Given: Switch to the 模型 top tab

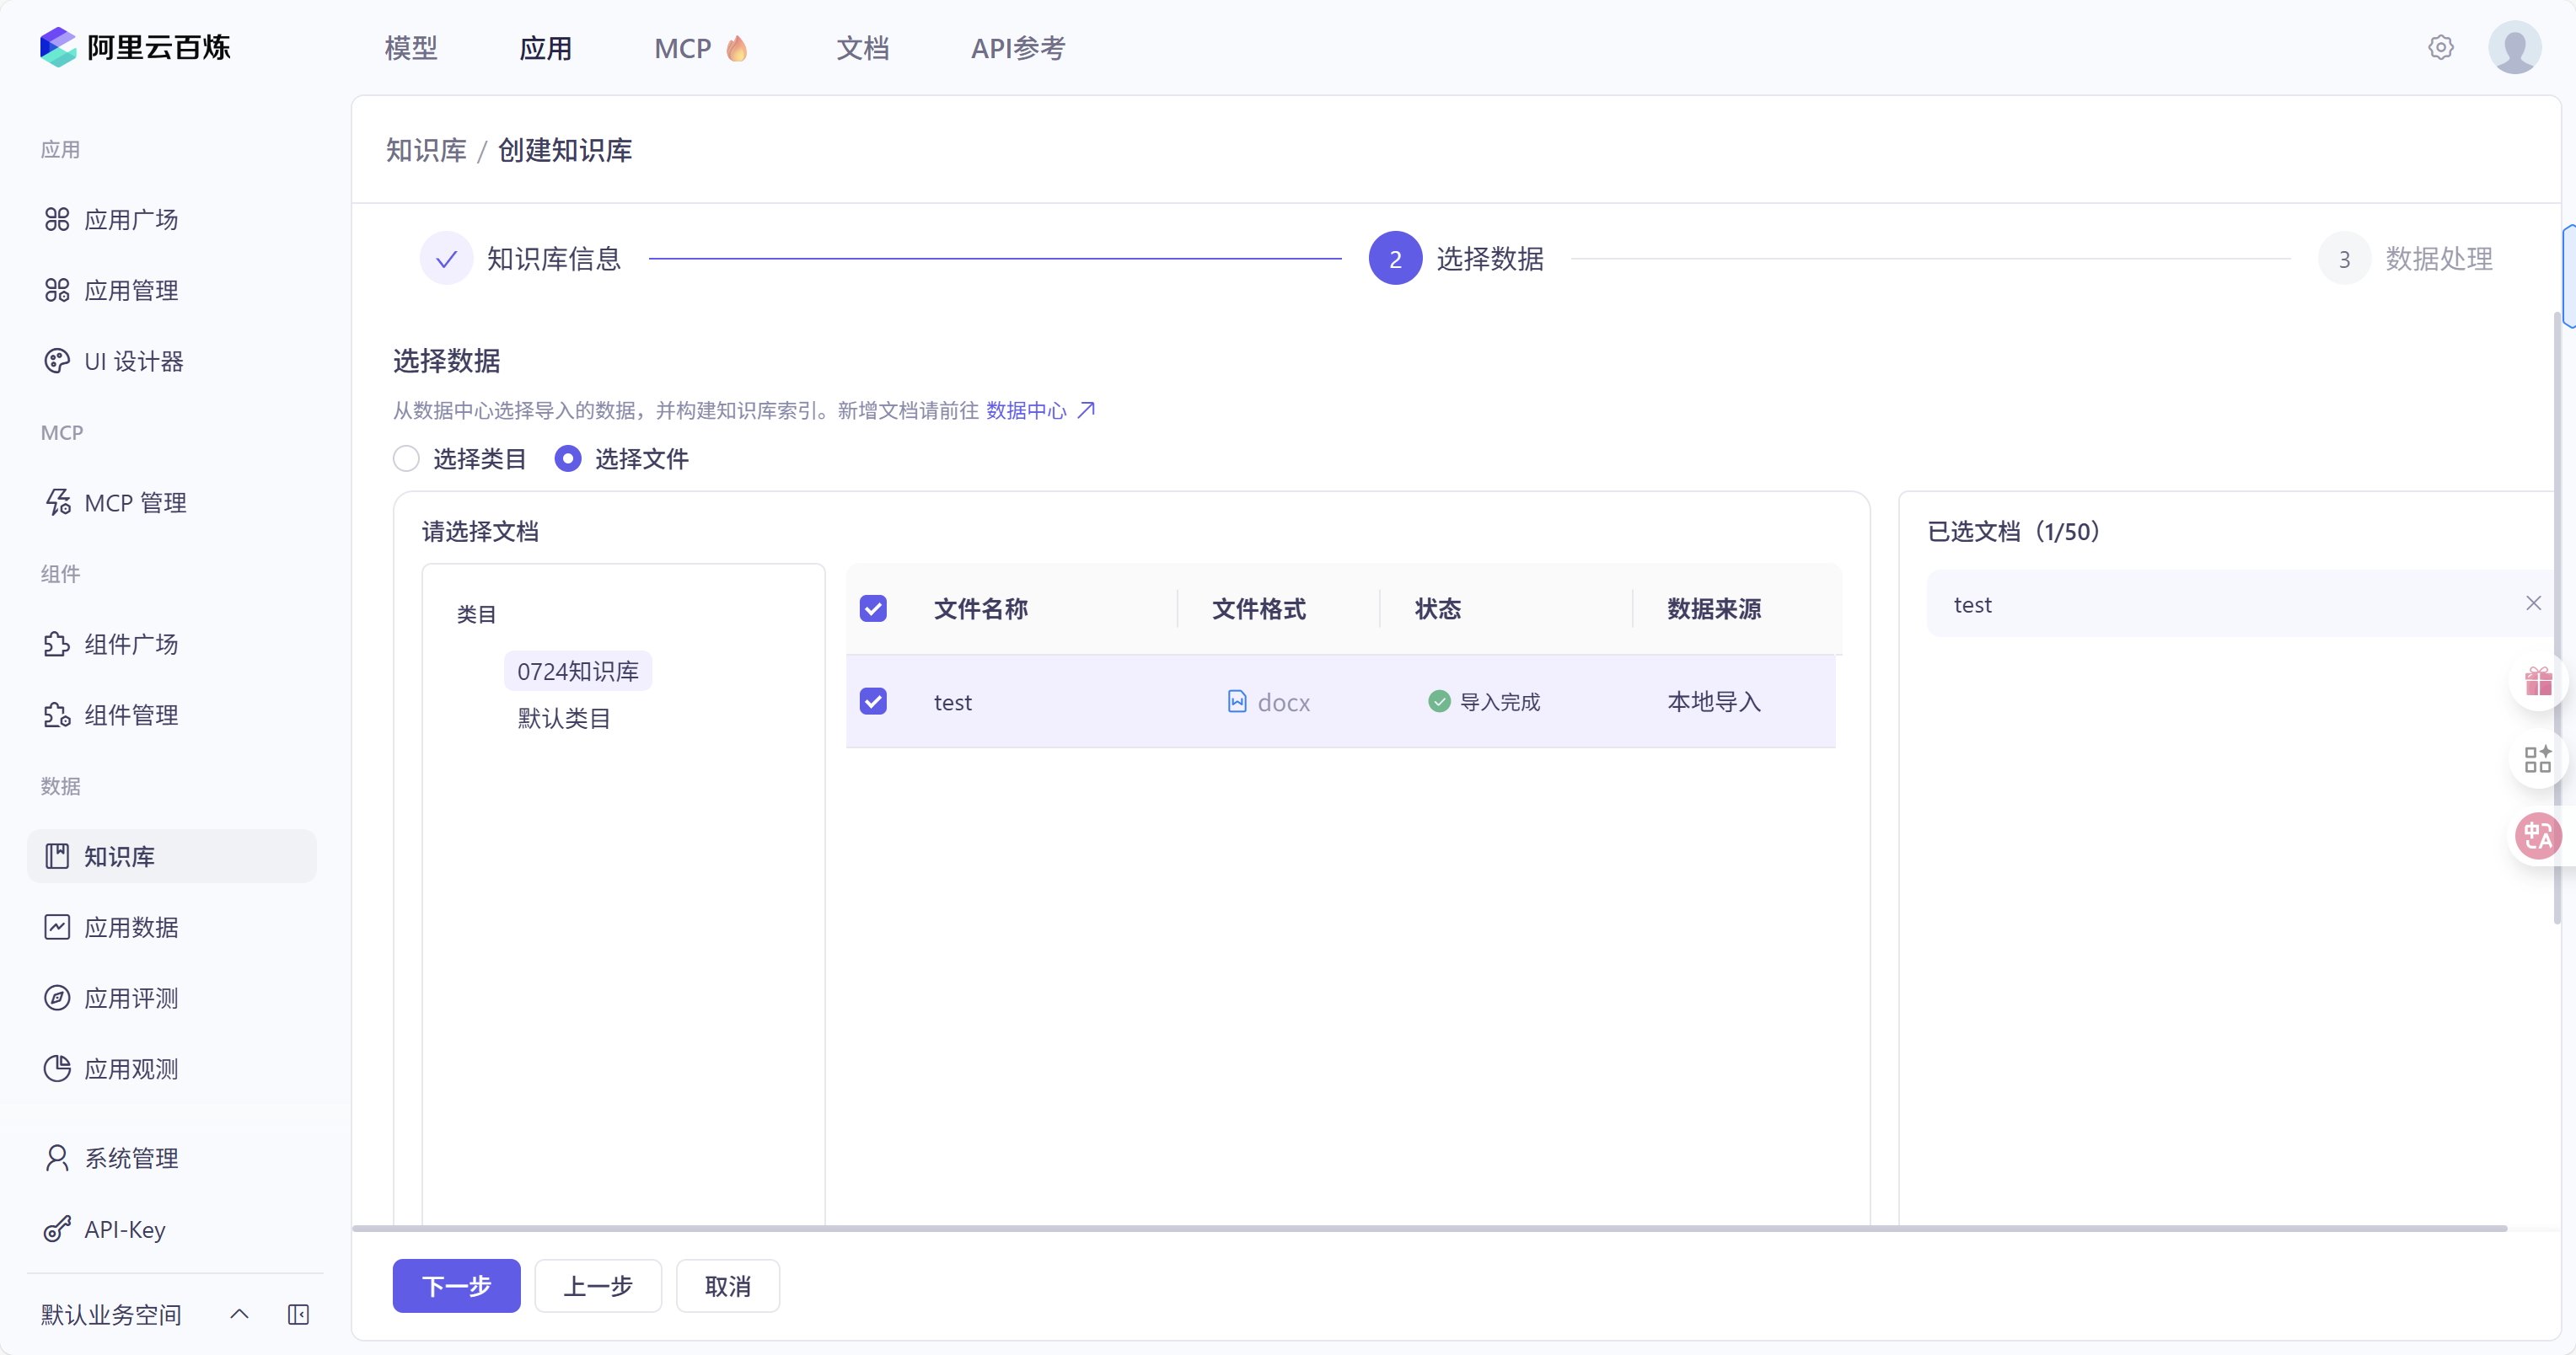Looking at the screenshot, I should tap(411, 48).
